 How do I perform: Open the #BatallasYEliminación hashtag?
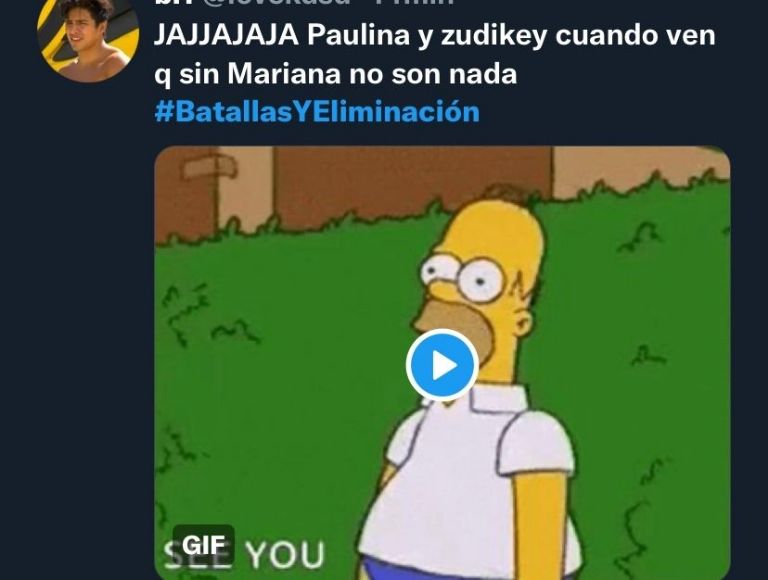pyautogui.click(x=317, y=112)
